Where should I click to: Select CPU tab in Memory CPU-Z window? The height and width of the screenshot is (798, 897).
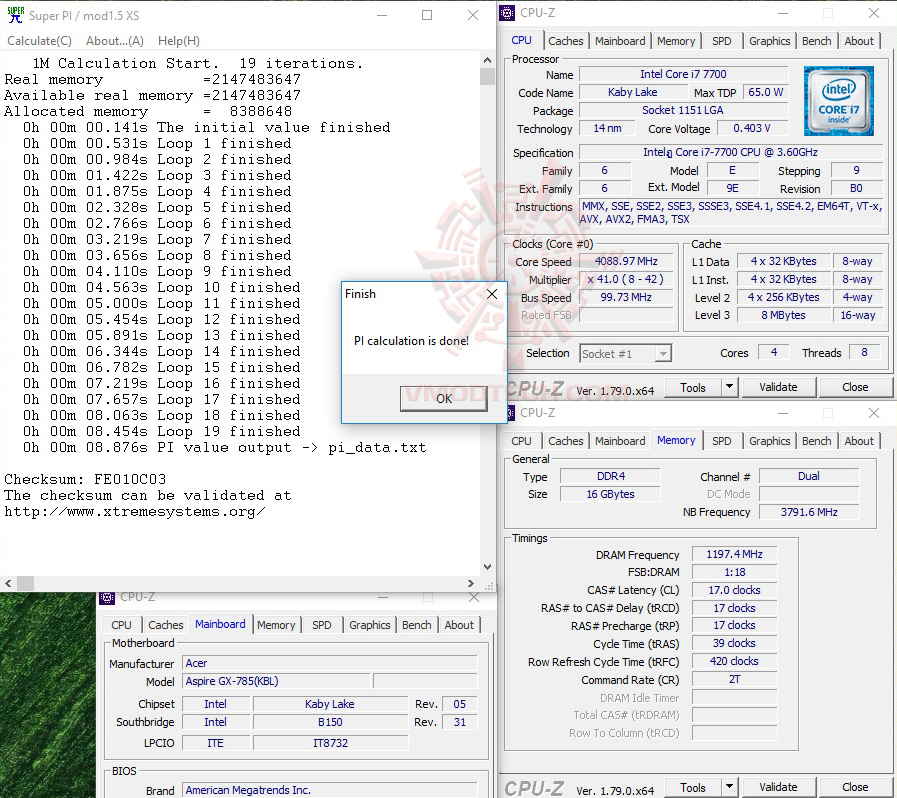[521, 440]
